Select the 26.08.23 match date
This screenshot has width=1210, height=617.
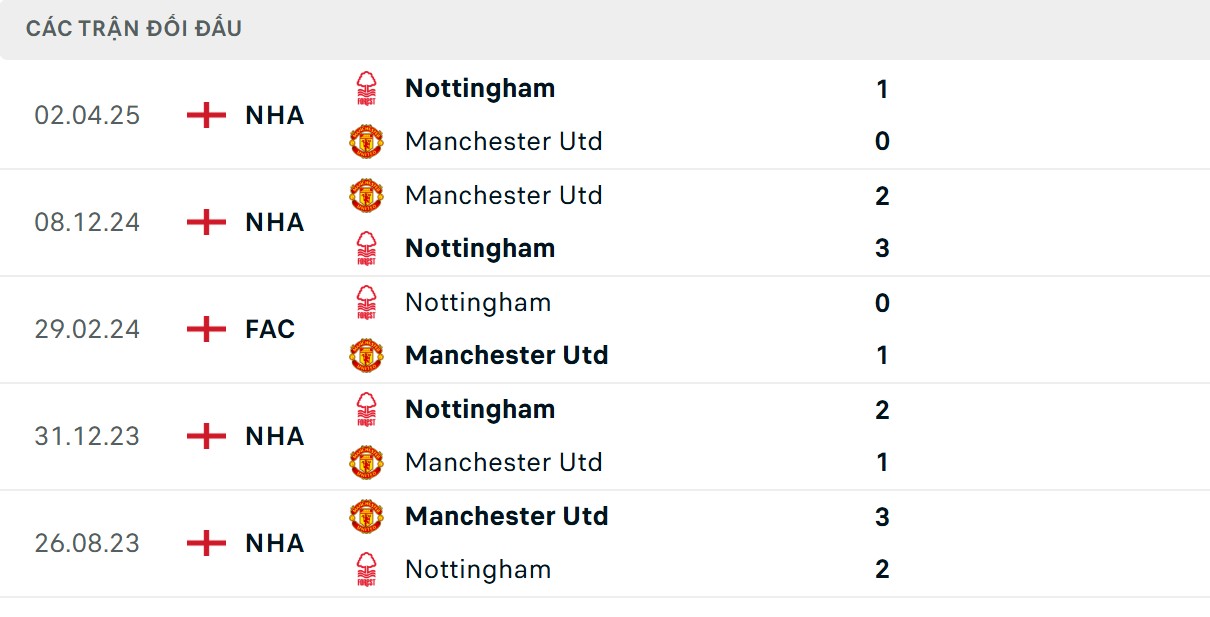coord(87,543)
